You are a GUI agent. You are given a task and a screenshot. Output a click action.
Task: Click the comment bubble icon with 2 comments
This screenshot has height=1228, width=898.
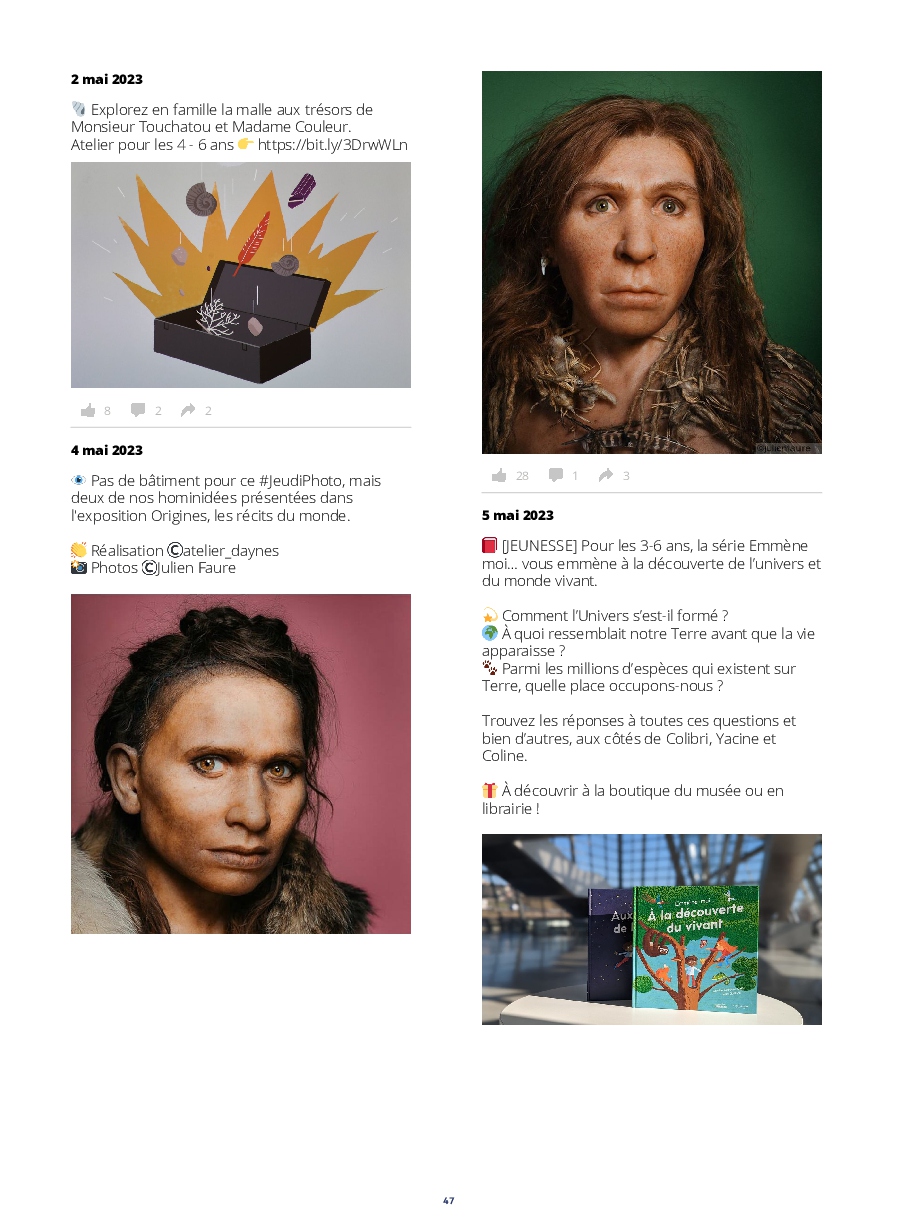tap(138, 410)
